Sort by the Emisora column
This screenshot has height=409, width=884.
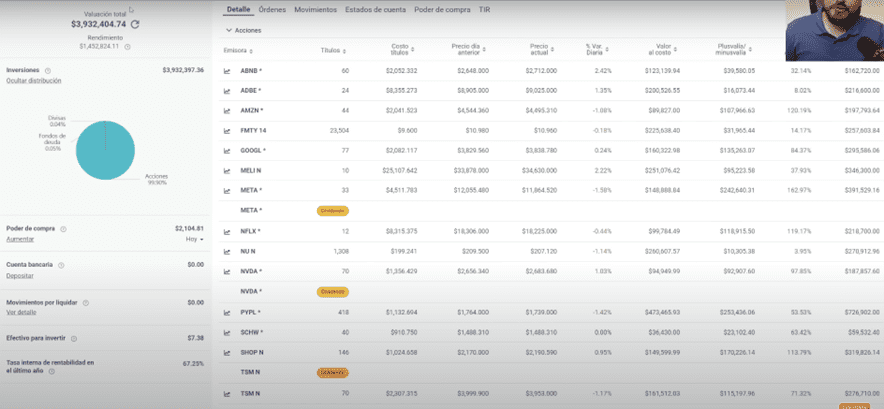coord(236,49)
